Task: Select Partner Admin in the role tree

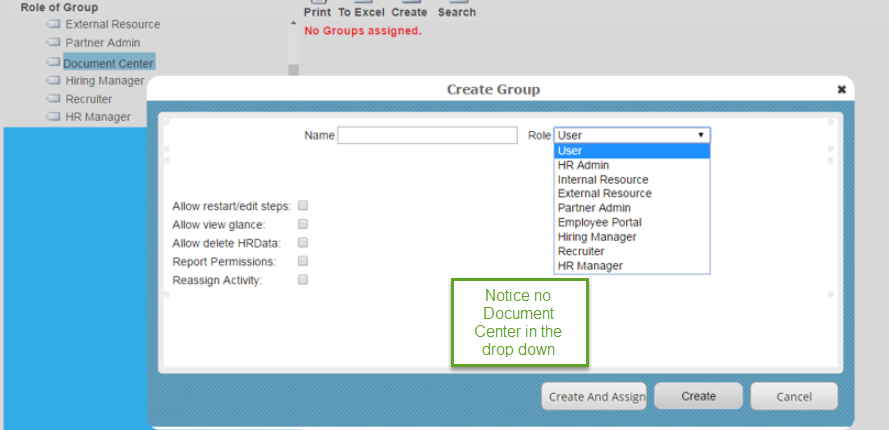Action: click(103, 43)
